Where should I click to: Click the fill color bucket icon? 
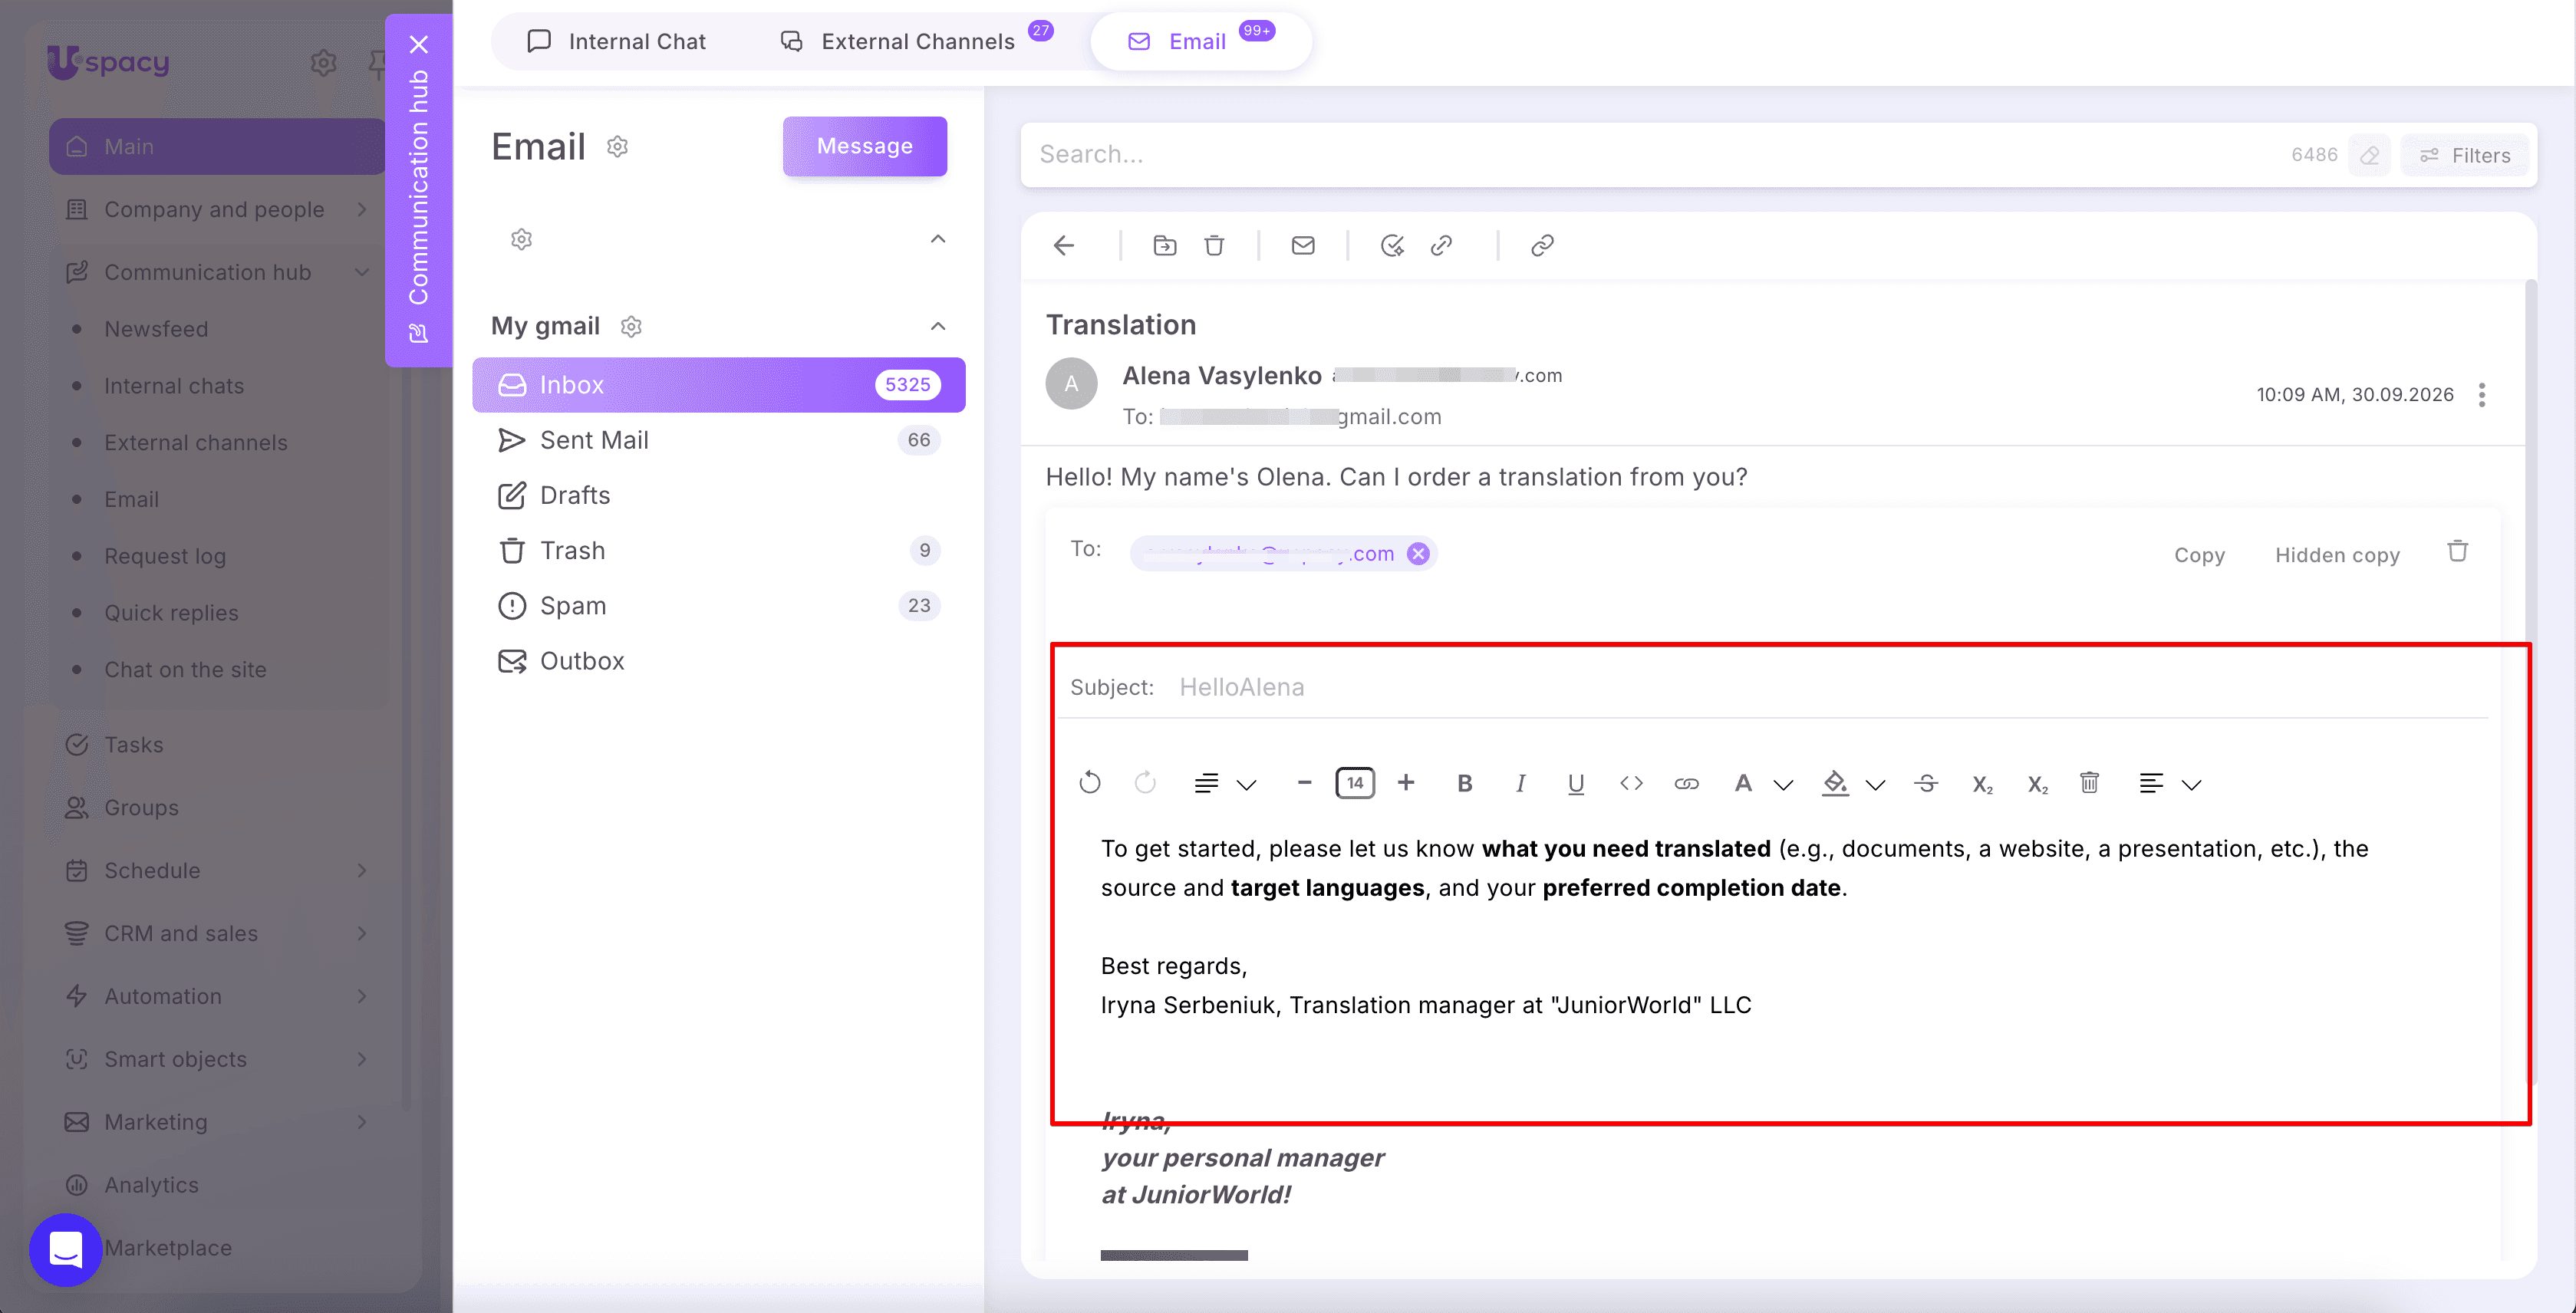[1835, 783]
